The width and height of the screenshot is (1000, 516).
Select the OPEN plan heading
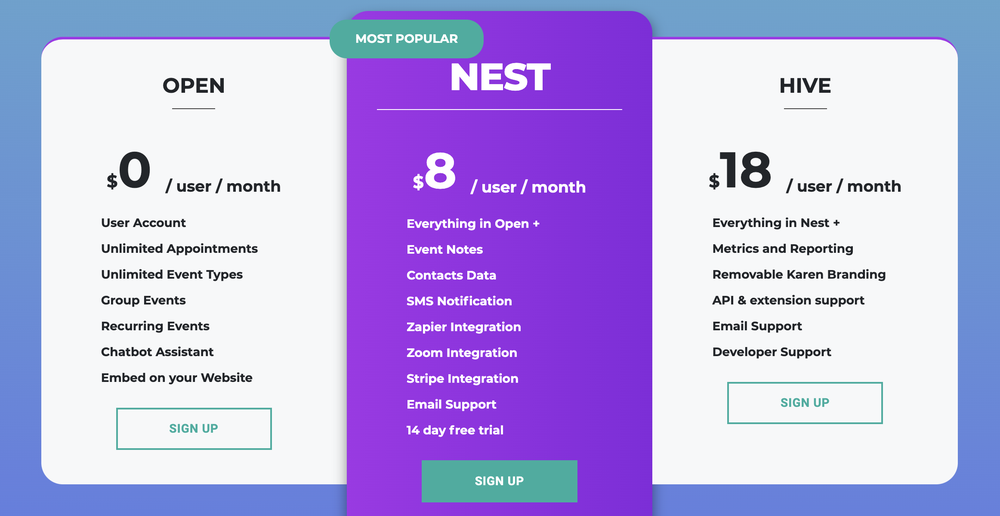(x=193, y=85)
